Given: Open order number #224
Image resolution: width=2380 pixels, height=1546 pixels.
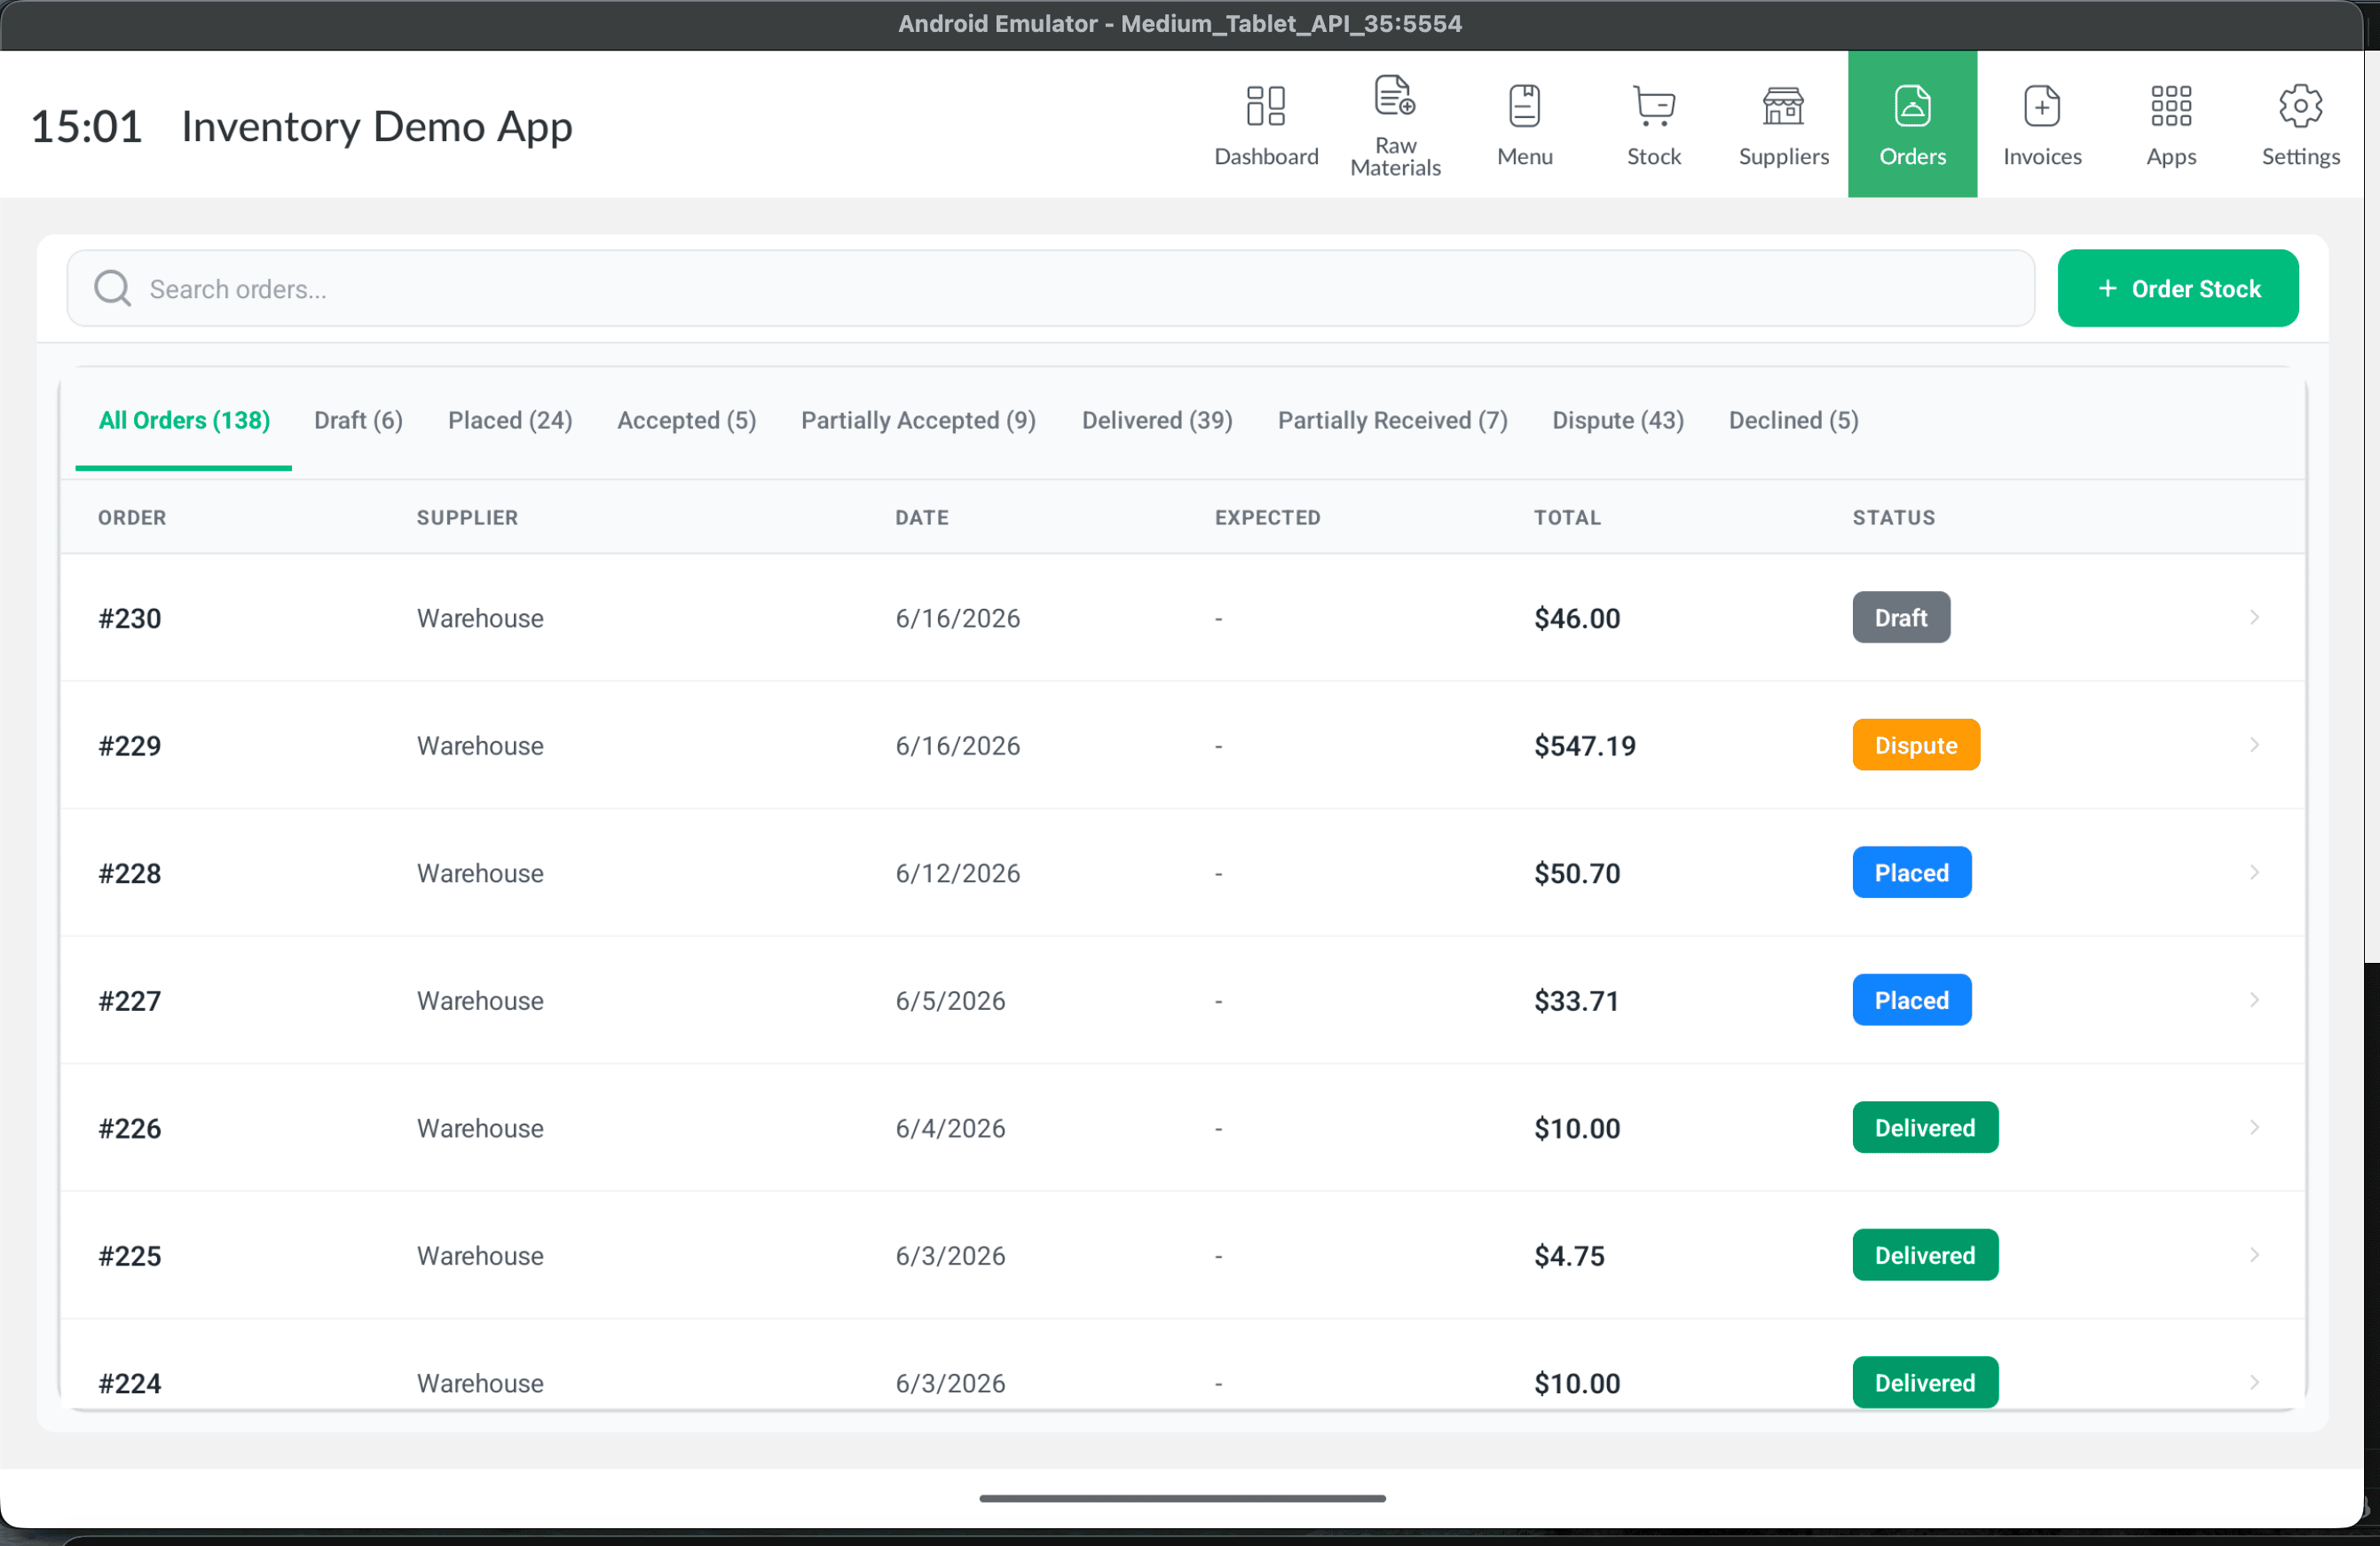Looking at the screenshot, I should click(x=129, y=1383).
